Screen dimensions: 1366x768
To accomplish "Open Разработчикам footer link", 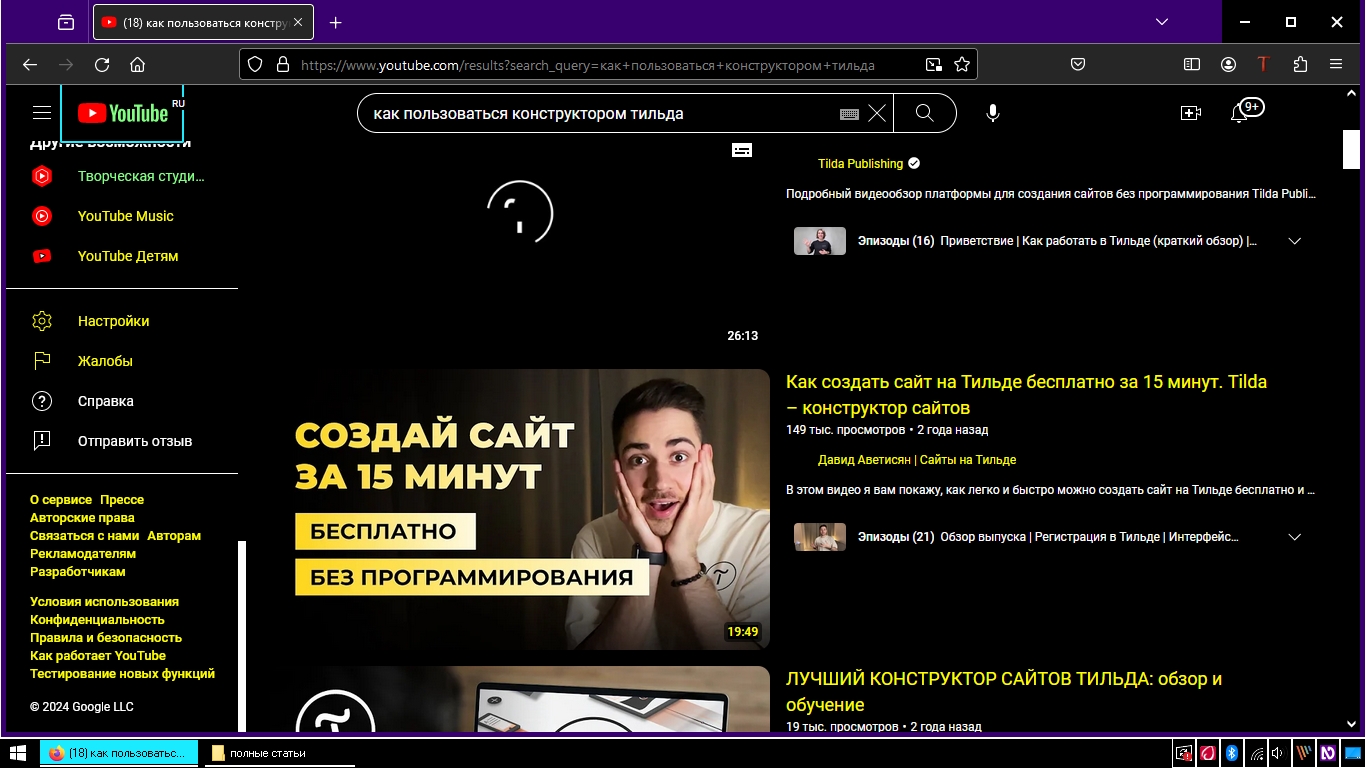I will (78, 571).
